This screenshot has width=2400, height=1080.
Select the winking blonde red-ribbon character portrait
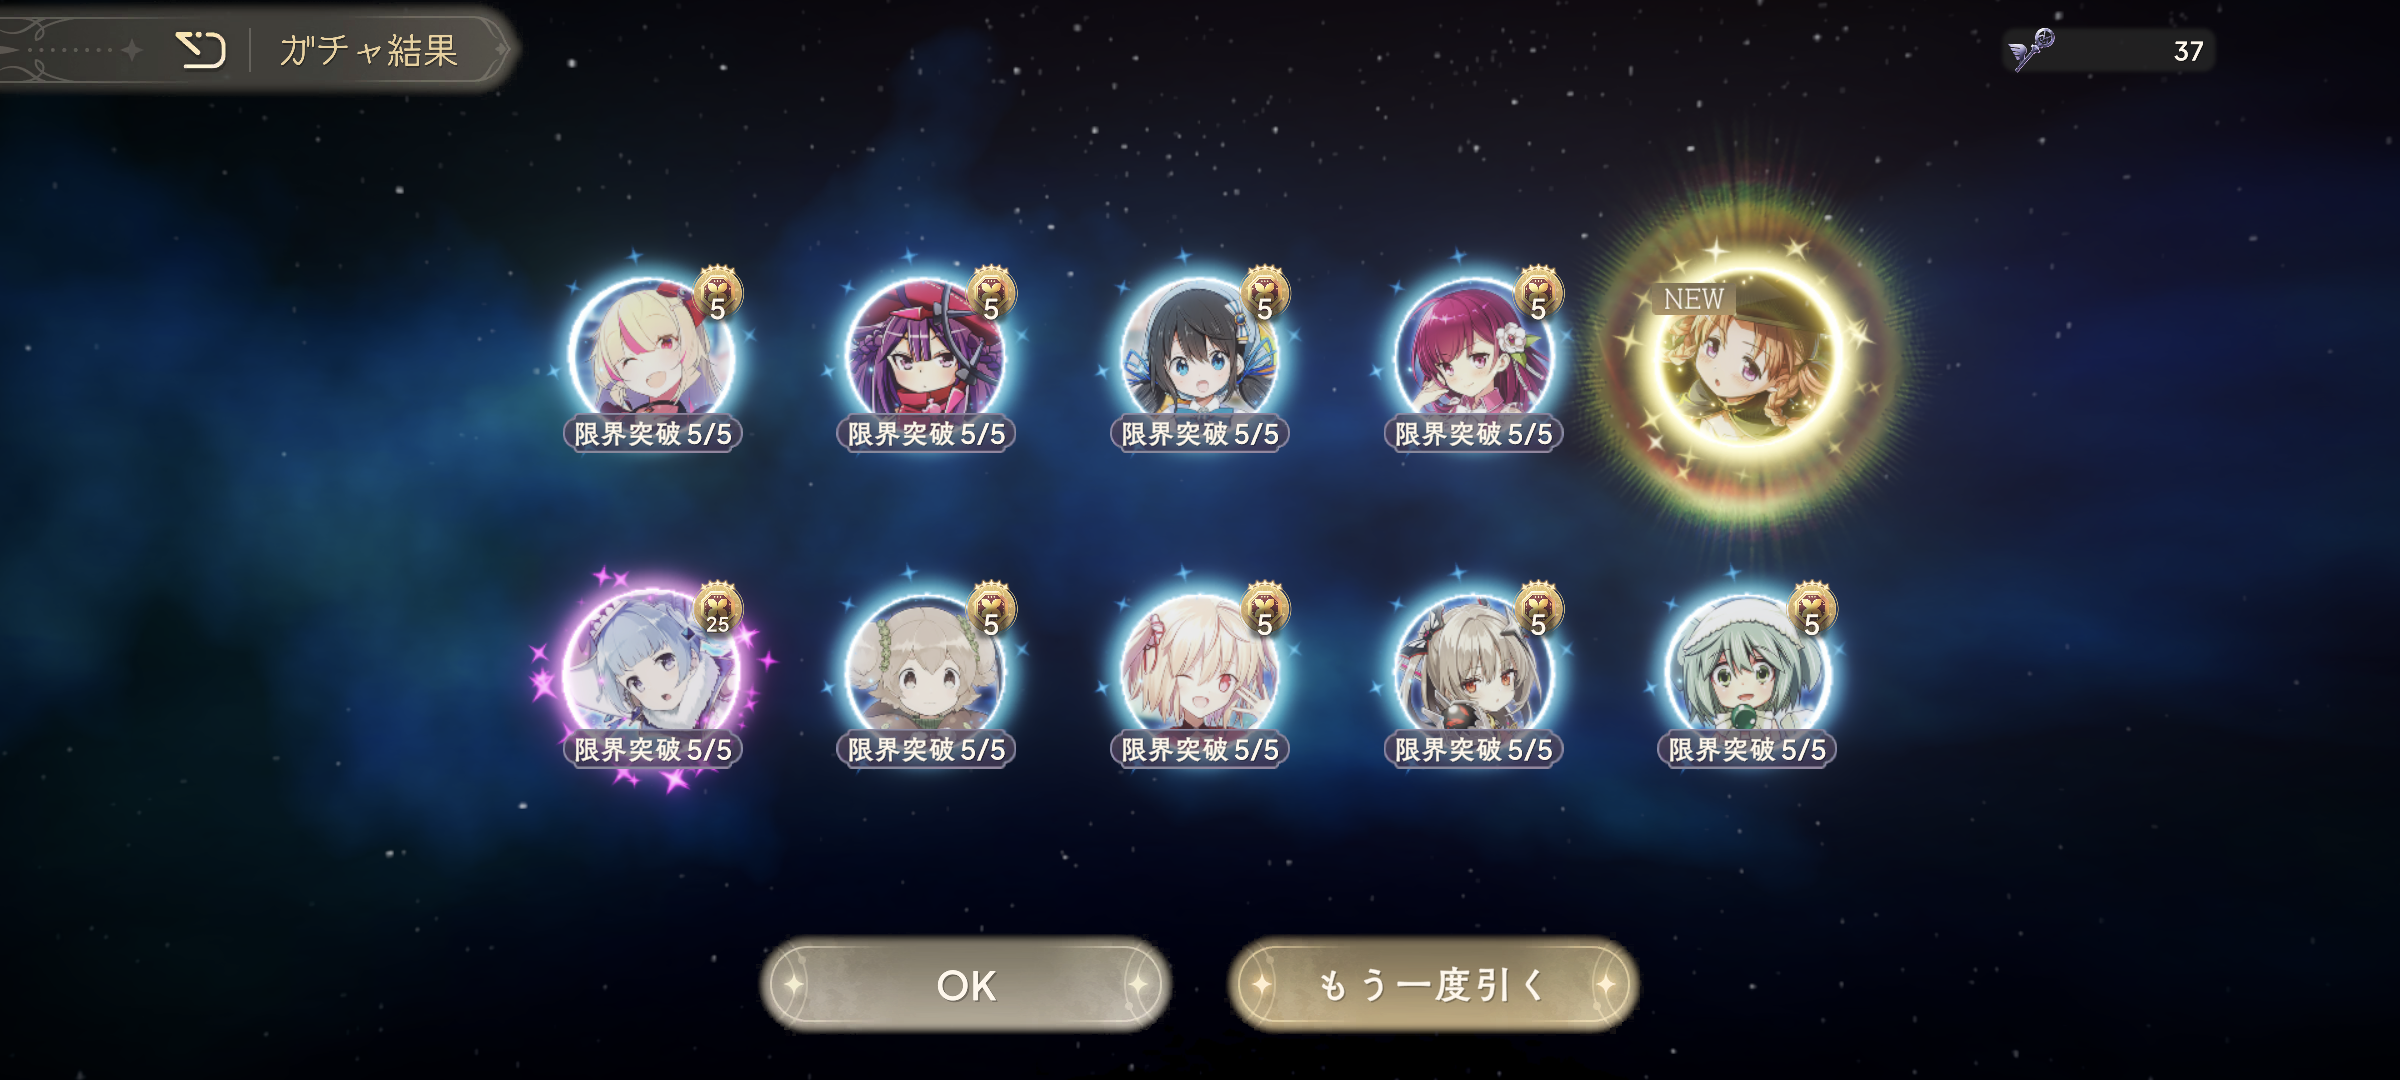(x=1199, y=670)
